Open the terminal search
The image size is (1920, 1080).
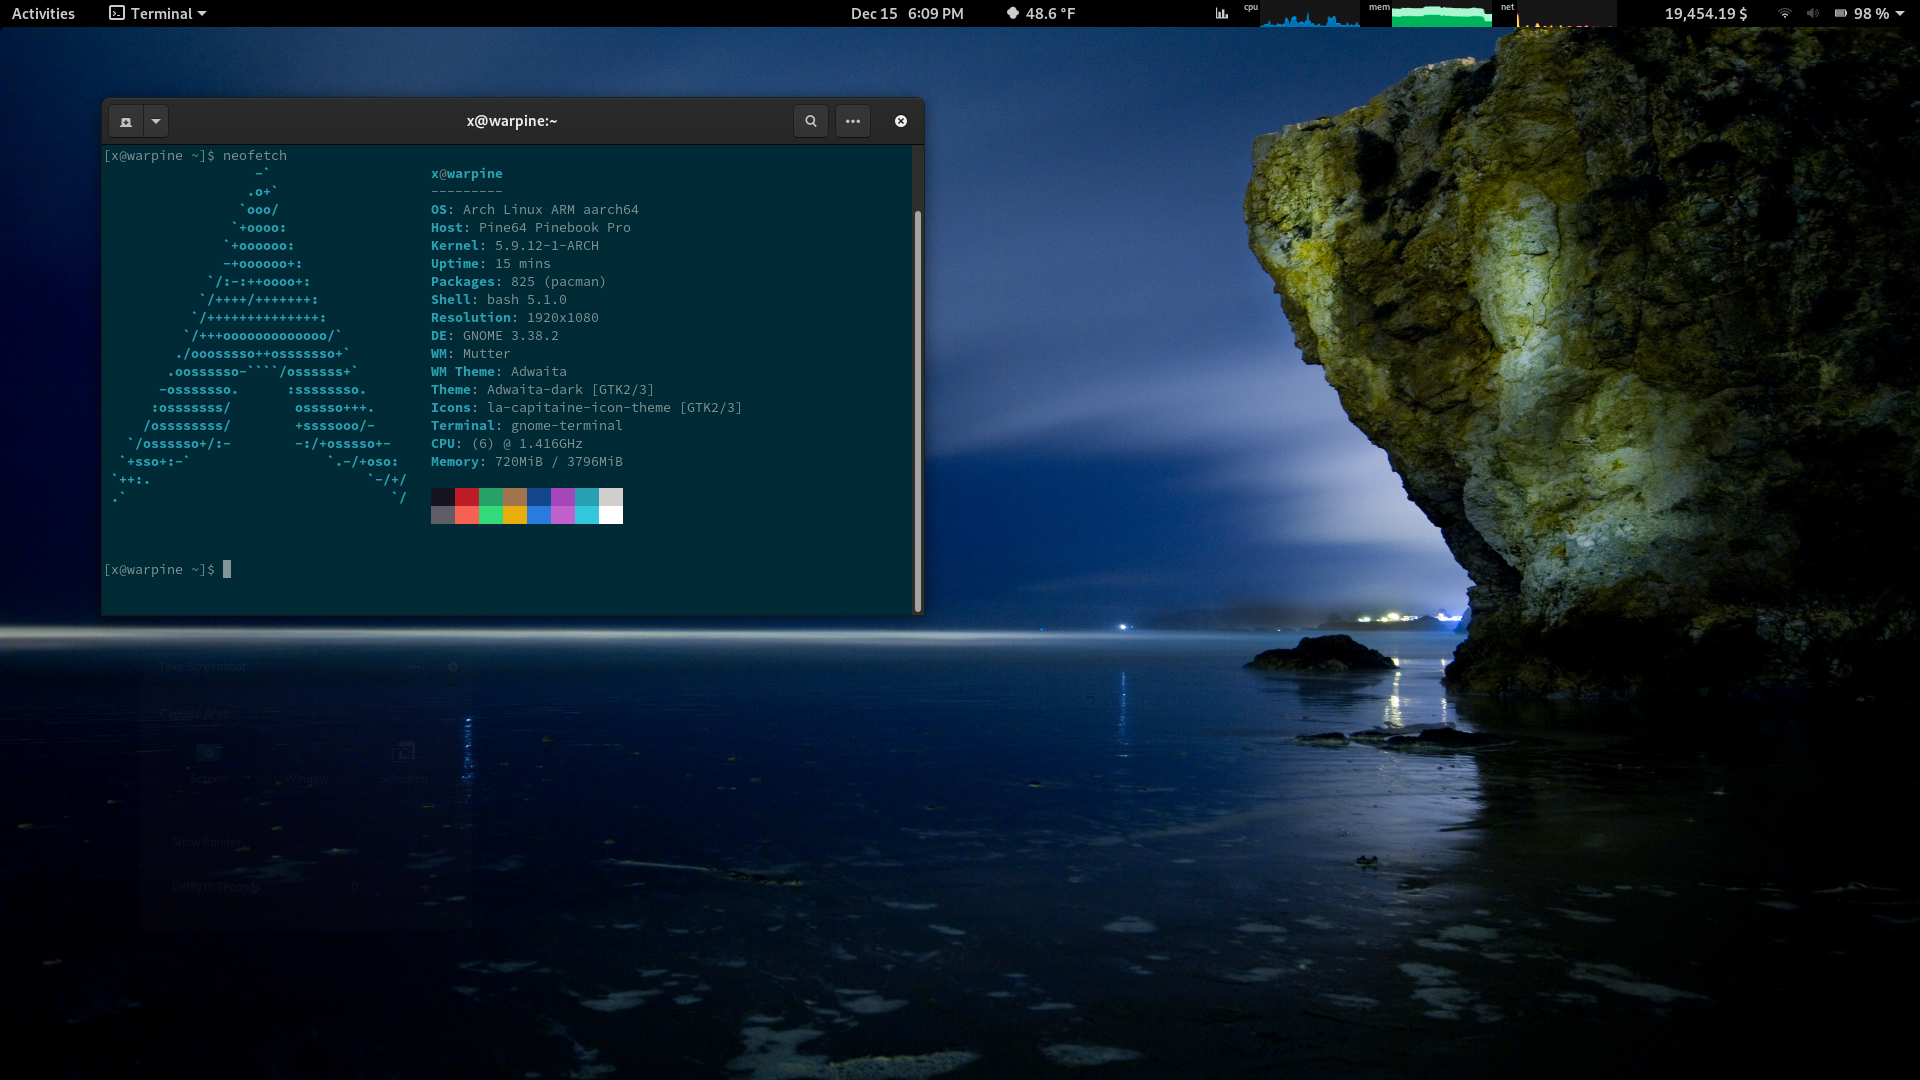(x=811, y=121)
